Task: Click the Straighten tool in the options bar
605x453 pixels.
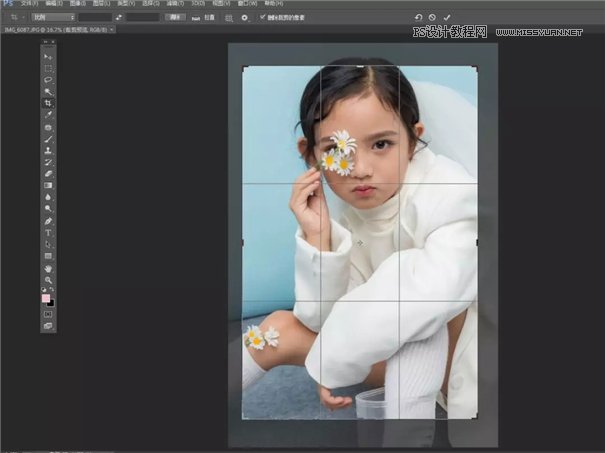Action: pyautogui.click(x=192, y=17)
